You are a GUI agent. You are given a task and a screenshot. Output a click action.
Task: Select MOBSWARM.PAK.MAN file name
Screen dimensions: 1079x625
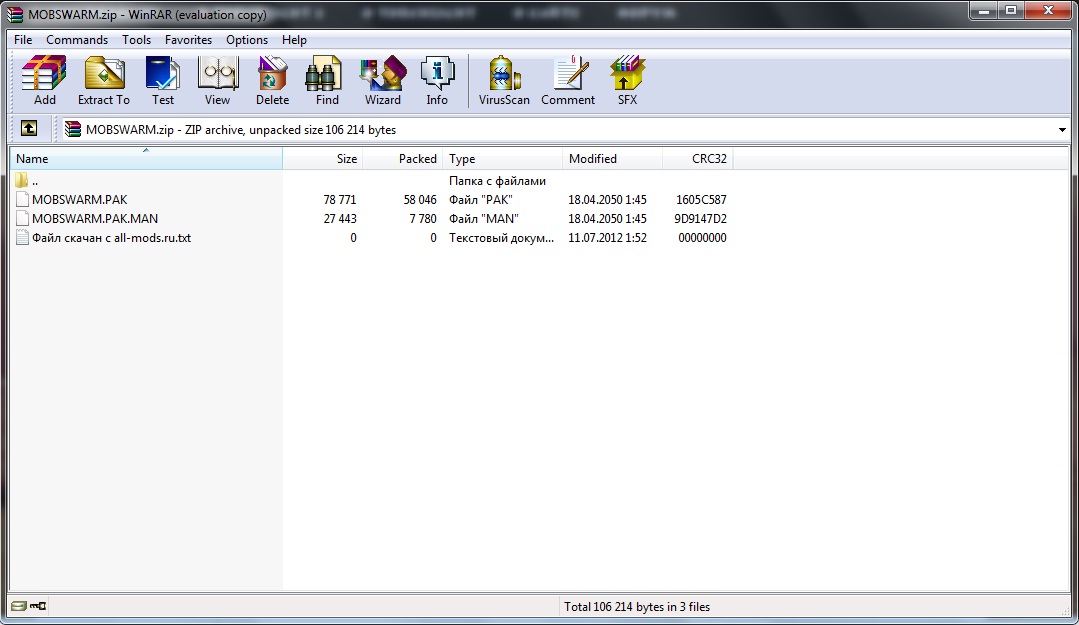pyautogui.click(x=95, y=219)
